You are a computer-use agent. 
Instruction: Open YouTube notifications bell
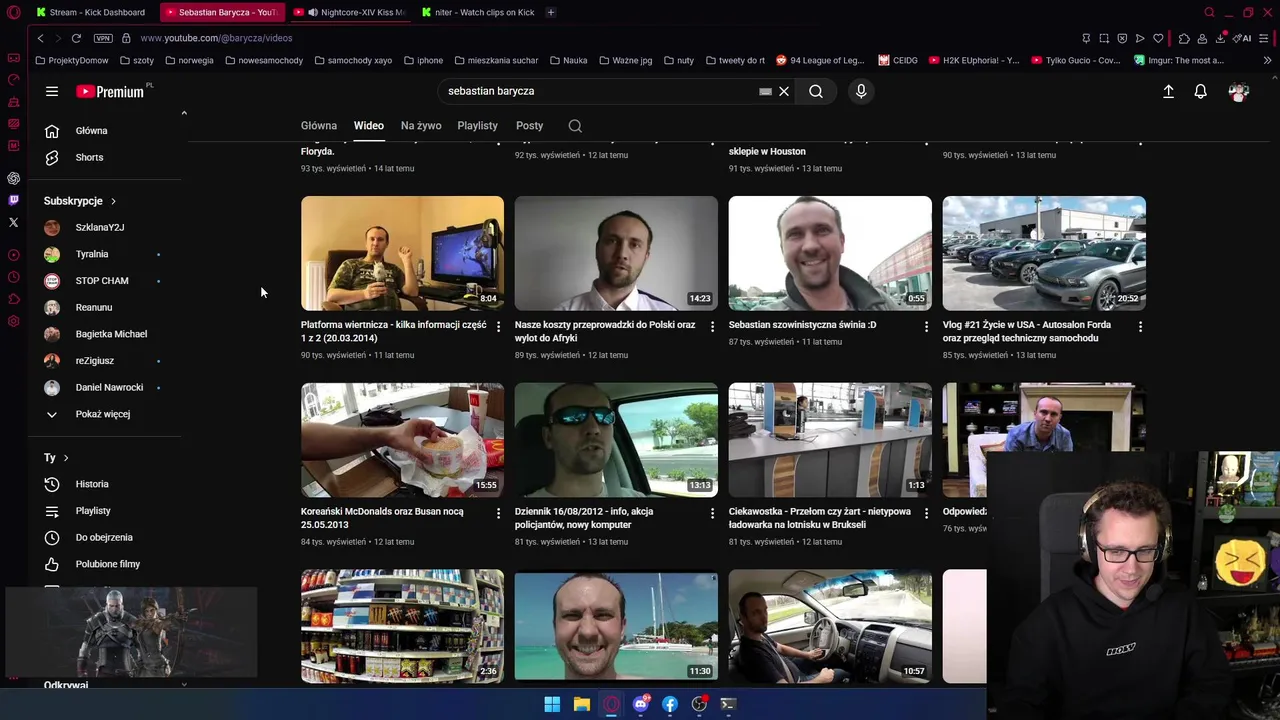(1201, 91)
